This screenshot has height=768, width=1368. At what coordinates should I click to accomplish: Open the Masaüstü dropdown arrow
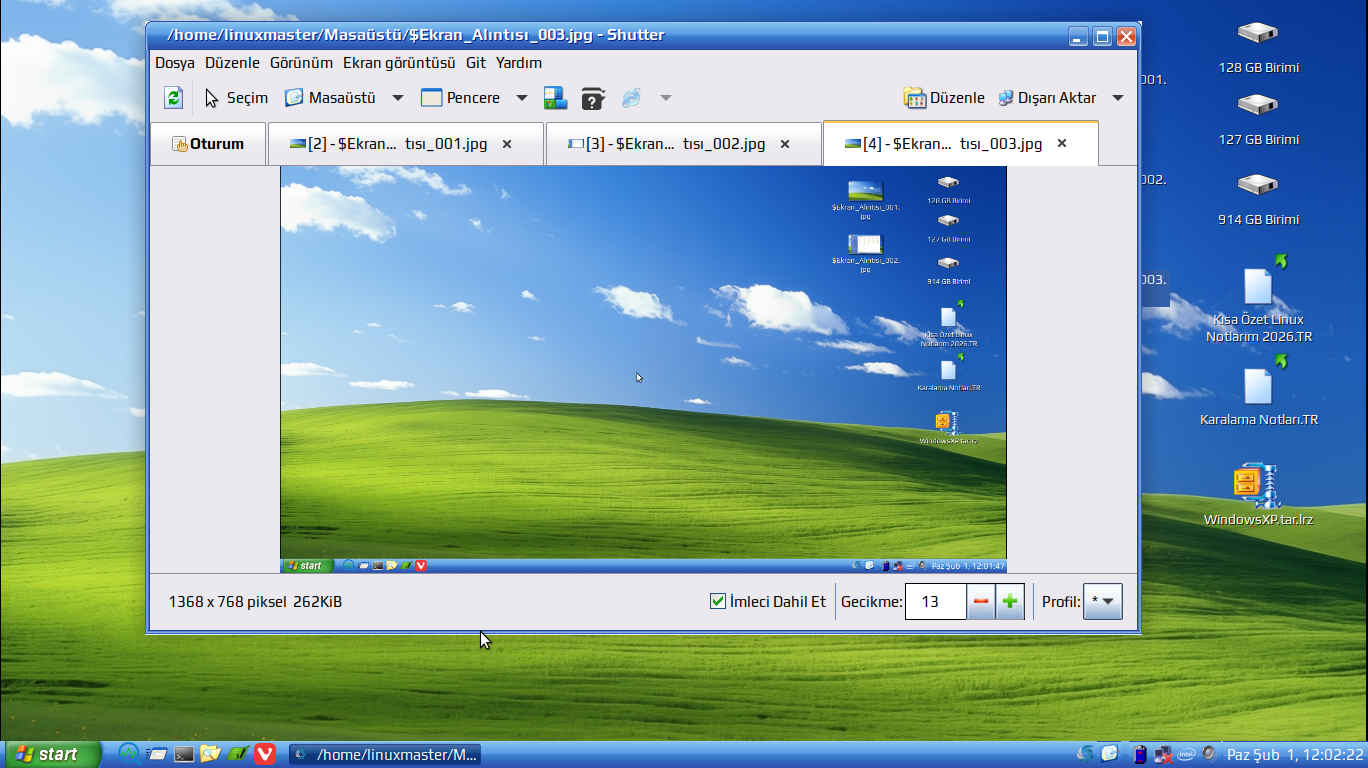click(x=398, y=98)
